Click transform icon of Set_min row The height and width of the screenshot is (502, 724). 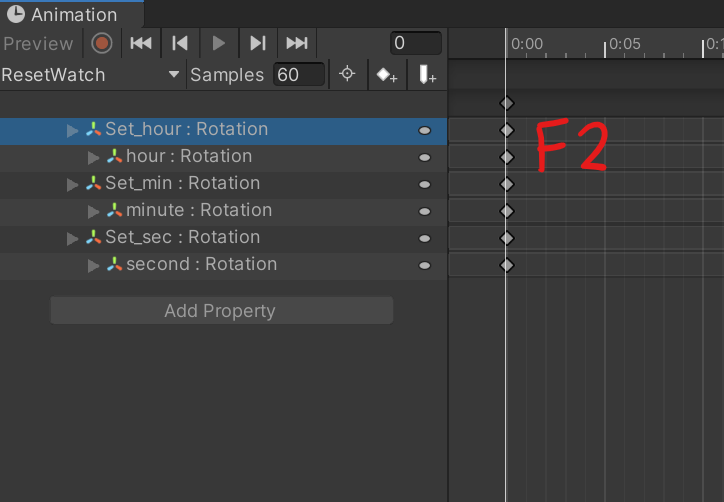coord(93,183)
